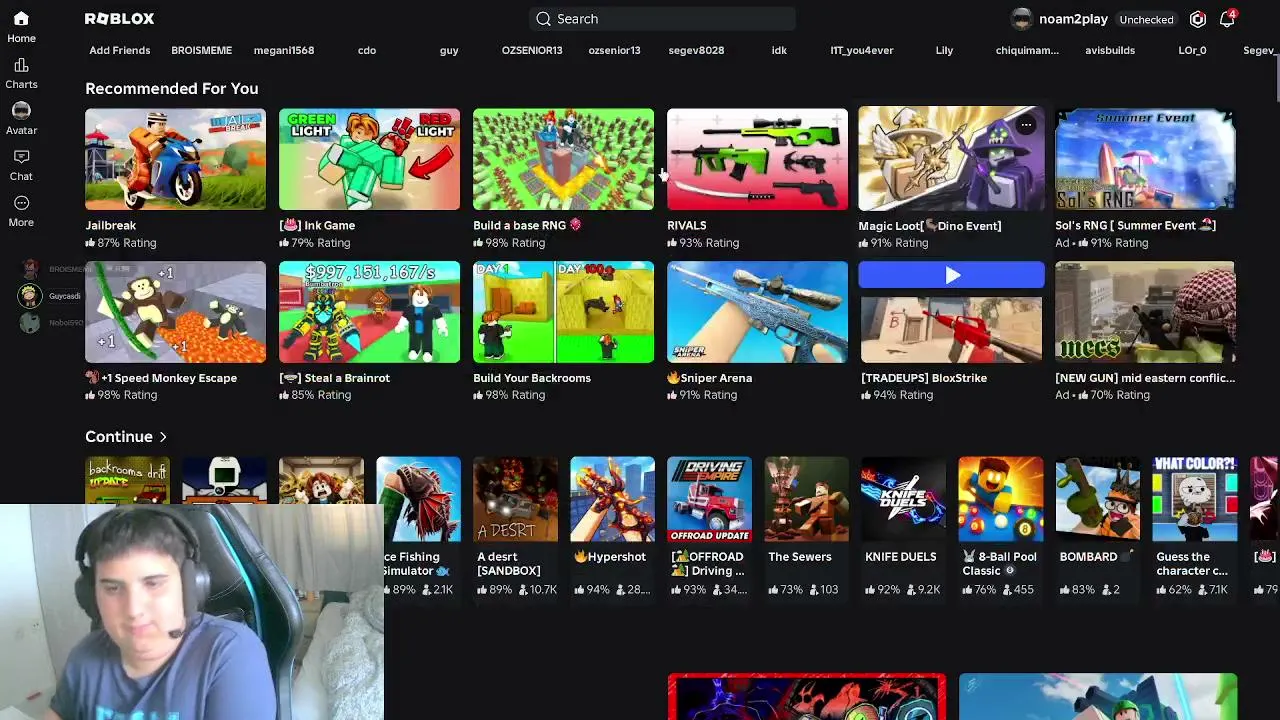Open friend idk
The image size is (1280, 720).
pos(779,50)
